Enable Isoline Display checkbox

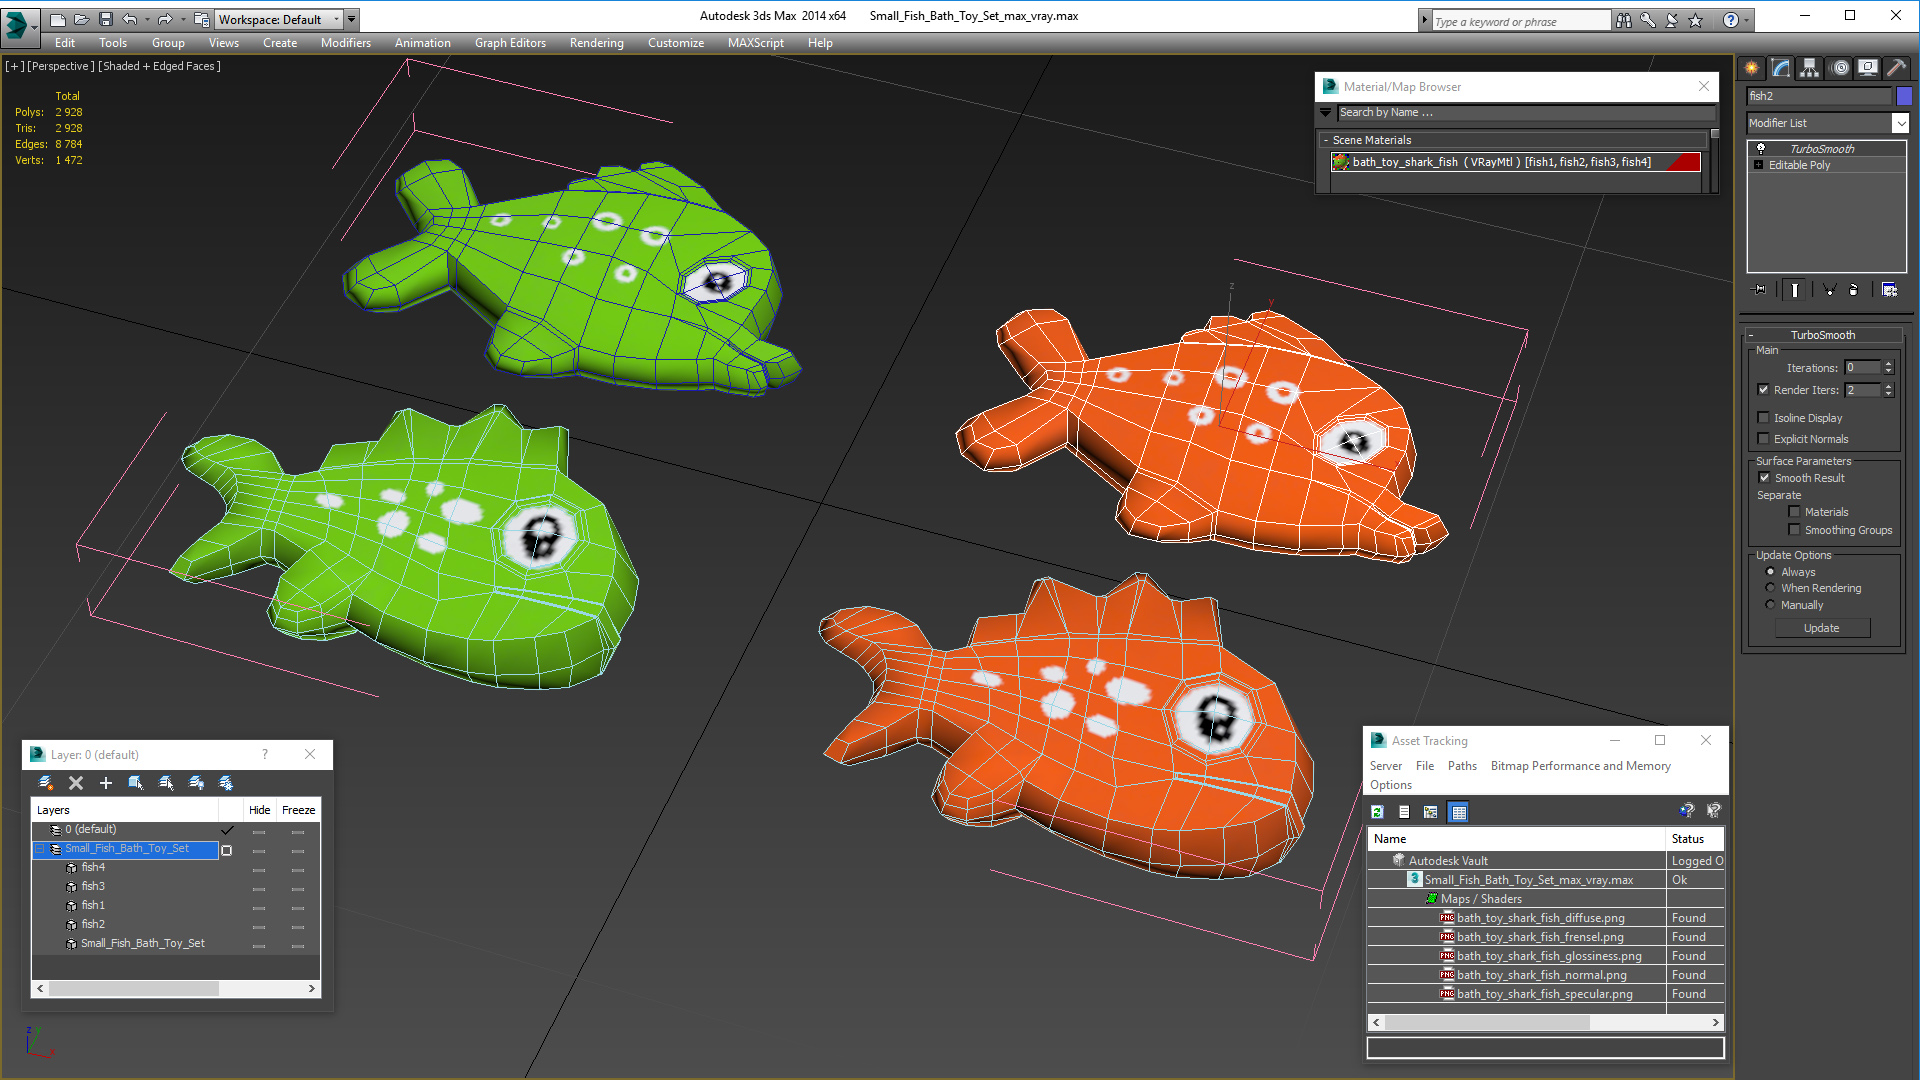click(x=1764, y=418)
